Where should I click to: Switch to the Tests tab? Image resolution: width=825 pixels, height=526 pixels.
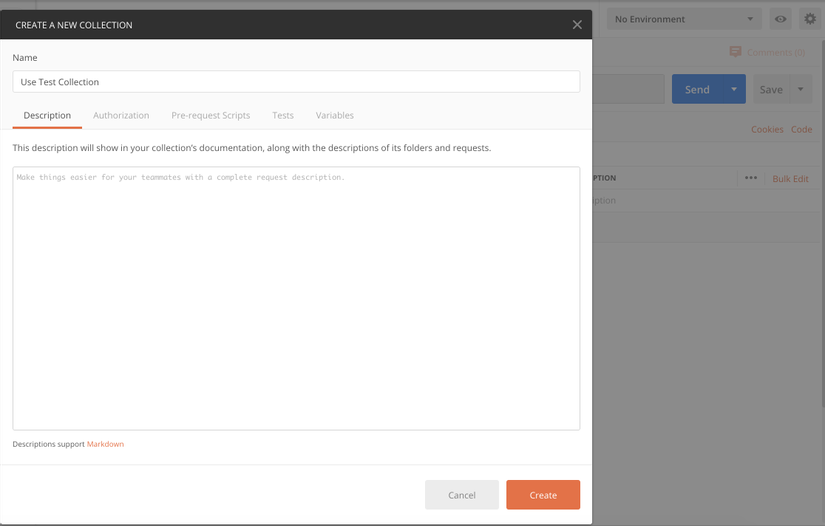[283, 116]
